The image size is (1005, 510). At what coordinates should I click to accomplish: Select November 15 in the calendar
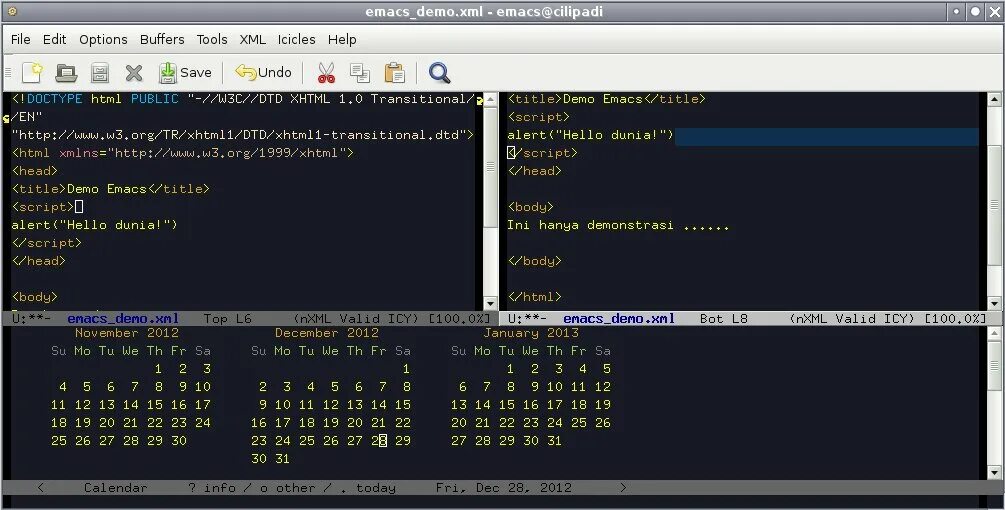click(155, 404)
